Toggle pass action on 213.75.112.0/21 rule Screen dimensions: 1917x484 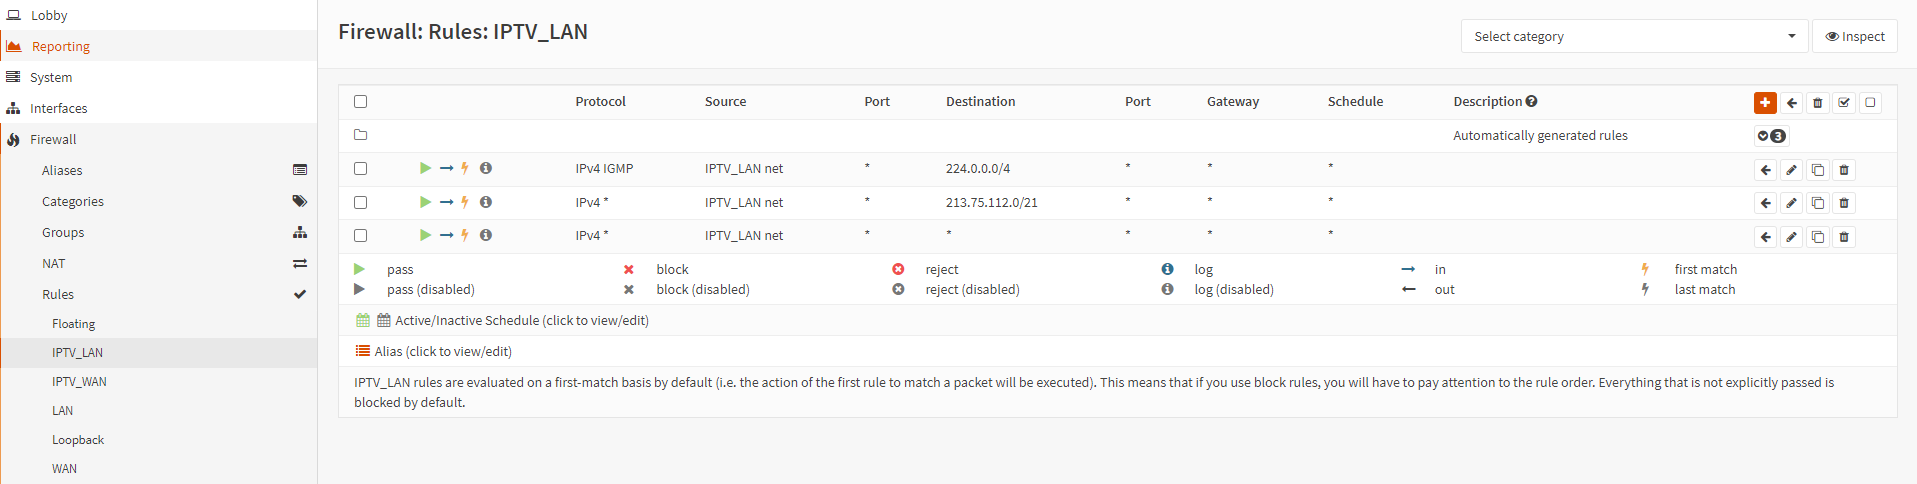[425, 202]
